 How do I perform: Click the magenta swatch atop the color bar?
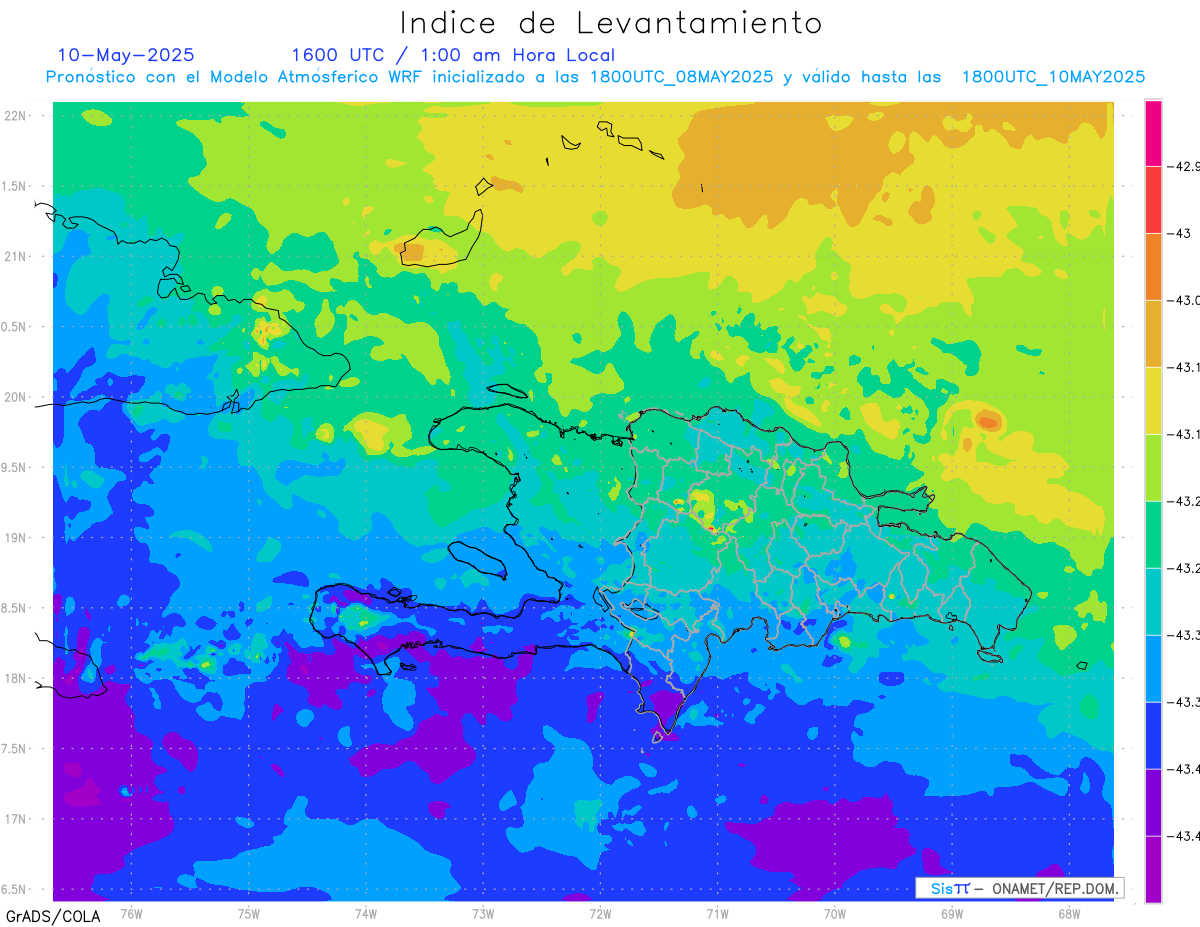1153,133
